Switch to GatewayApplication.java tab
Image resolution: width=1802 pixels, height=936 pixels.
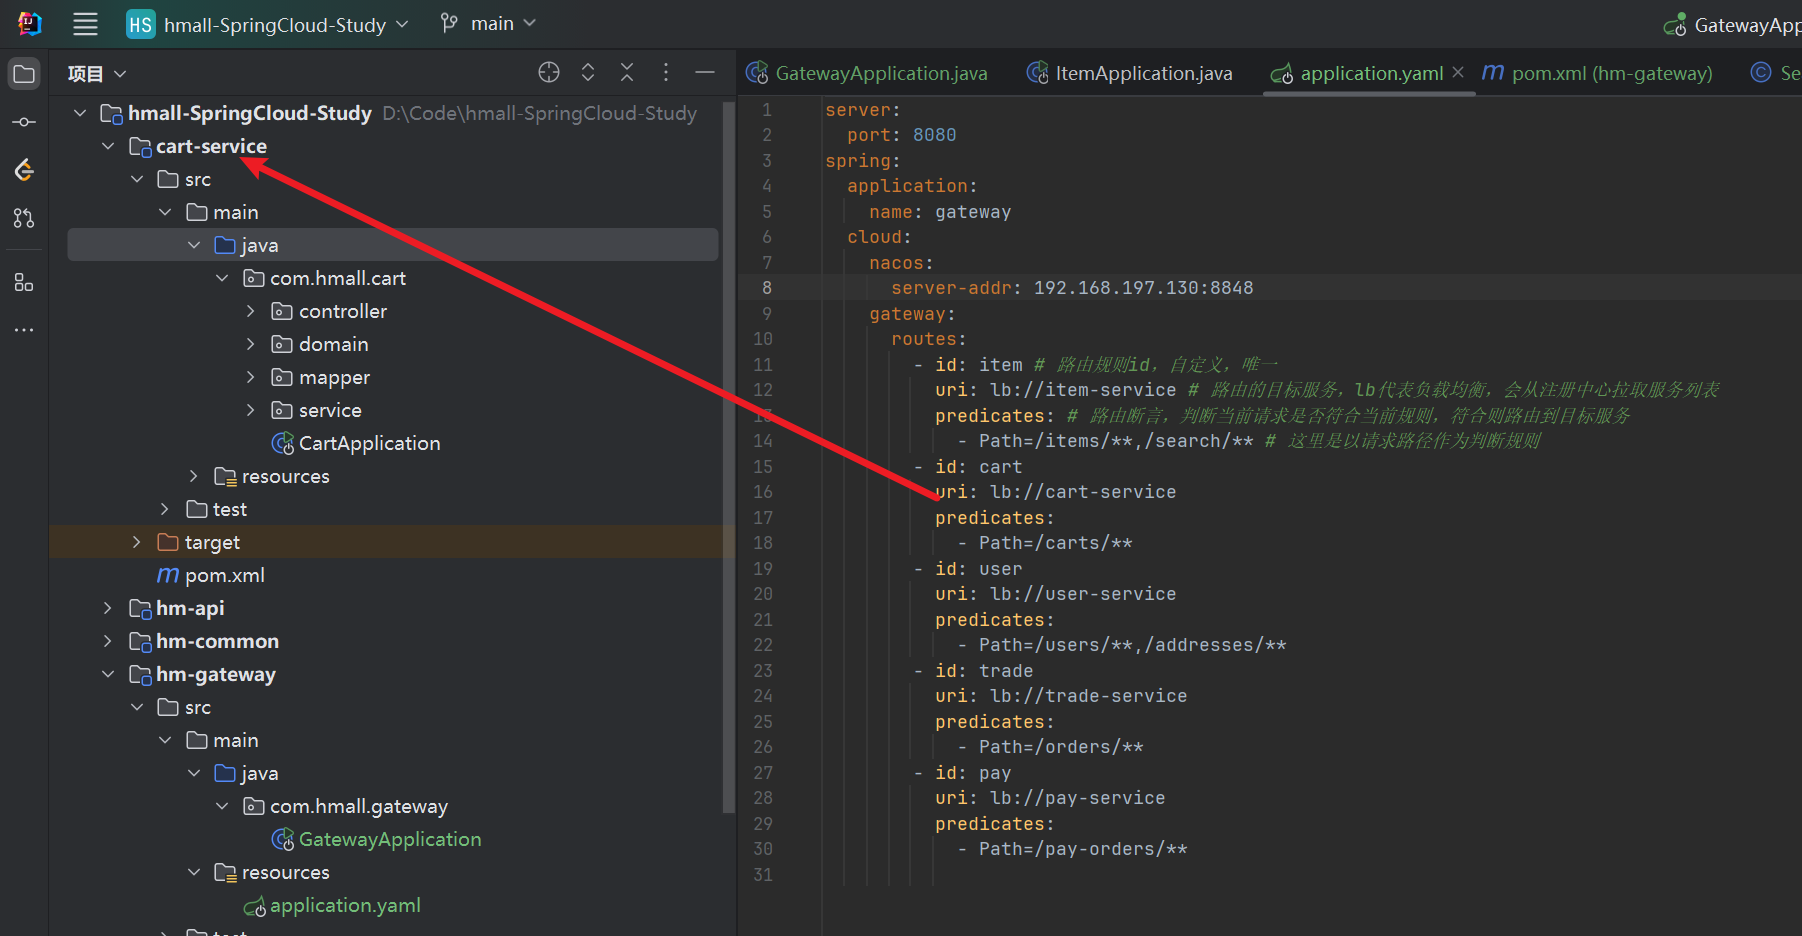(867, 73)
